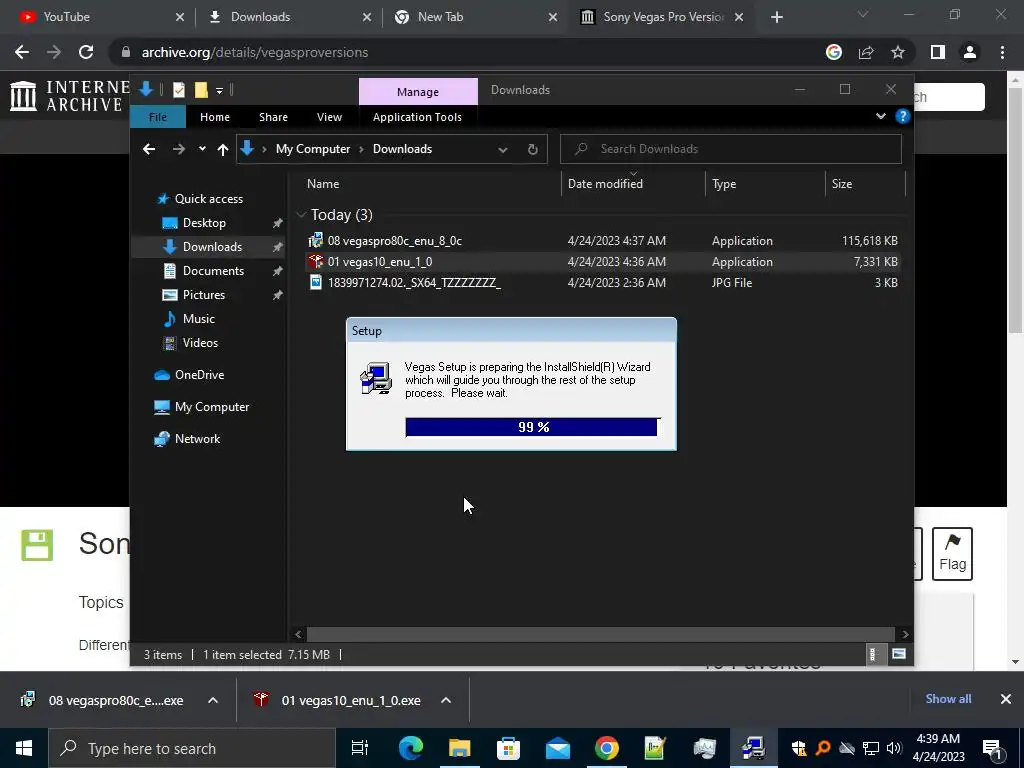Open Chrome profile avatar

[x=970, y=52]
